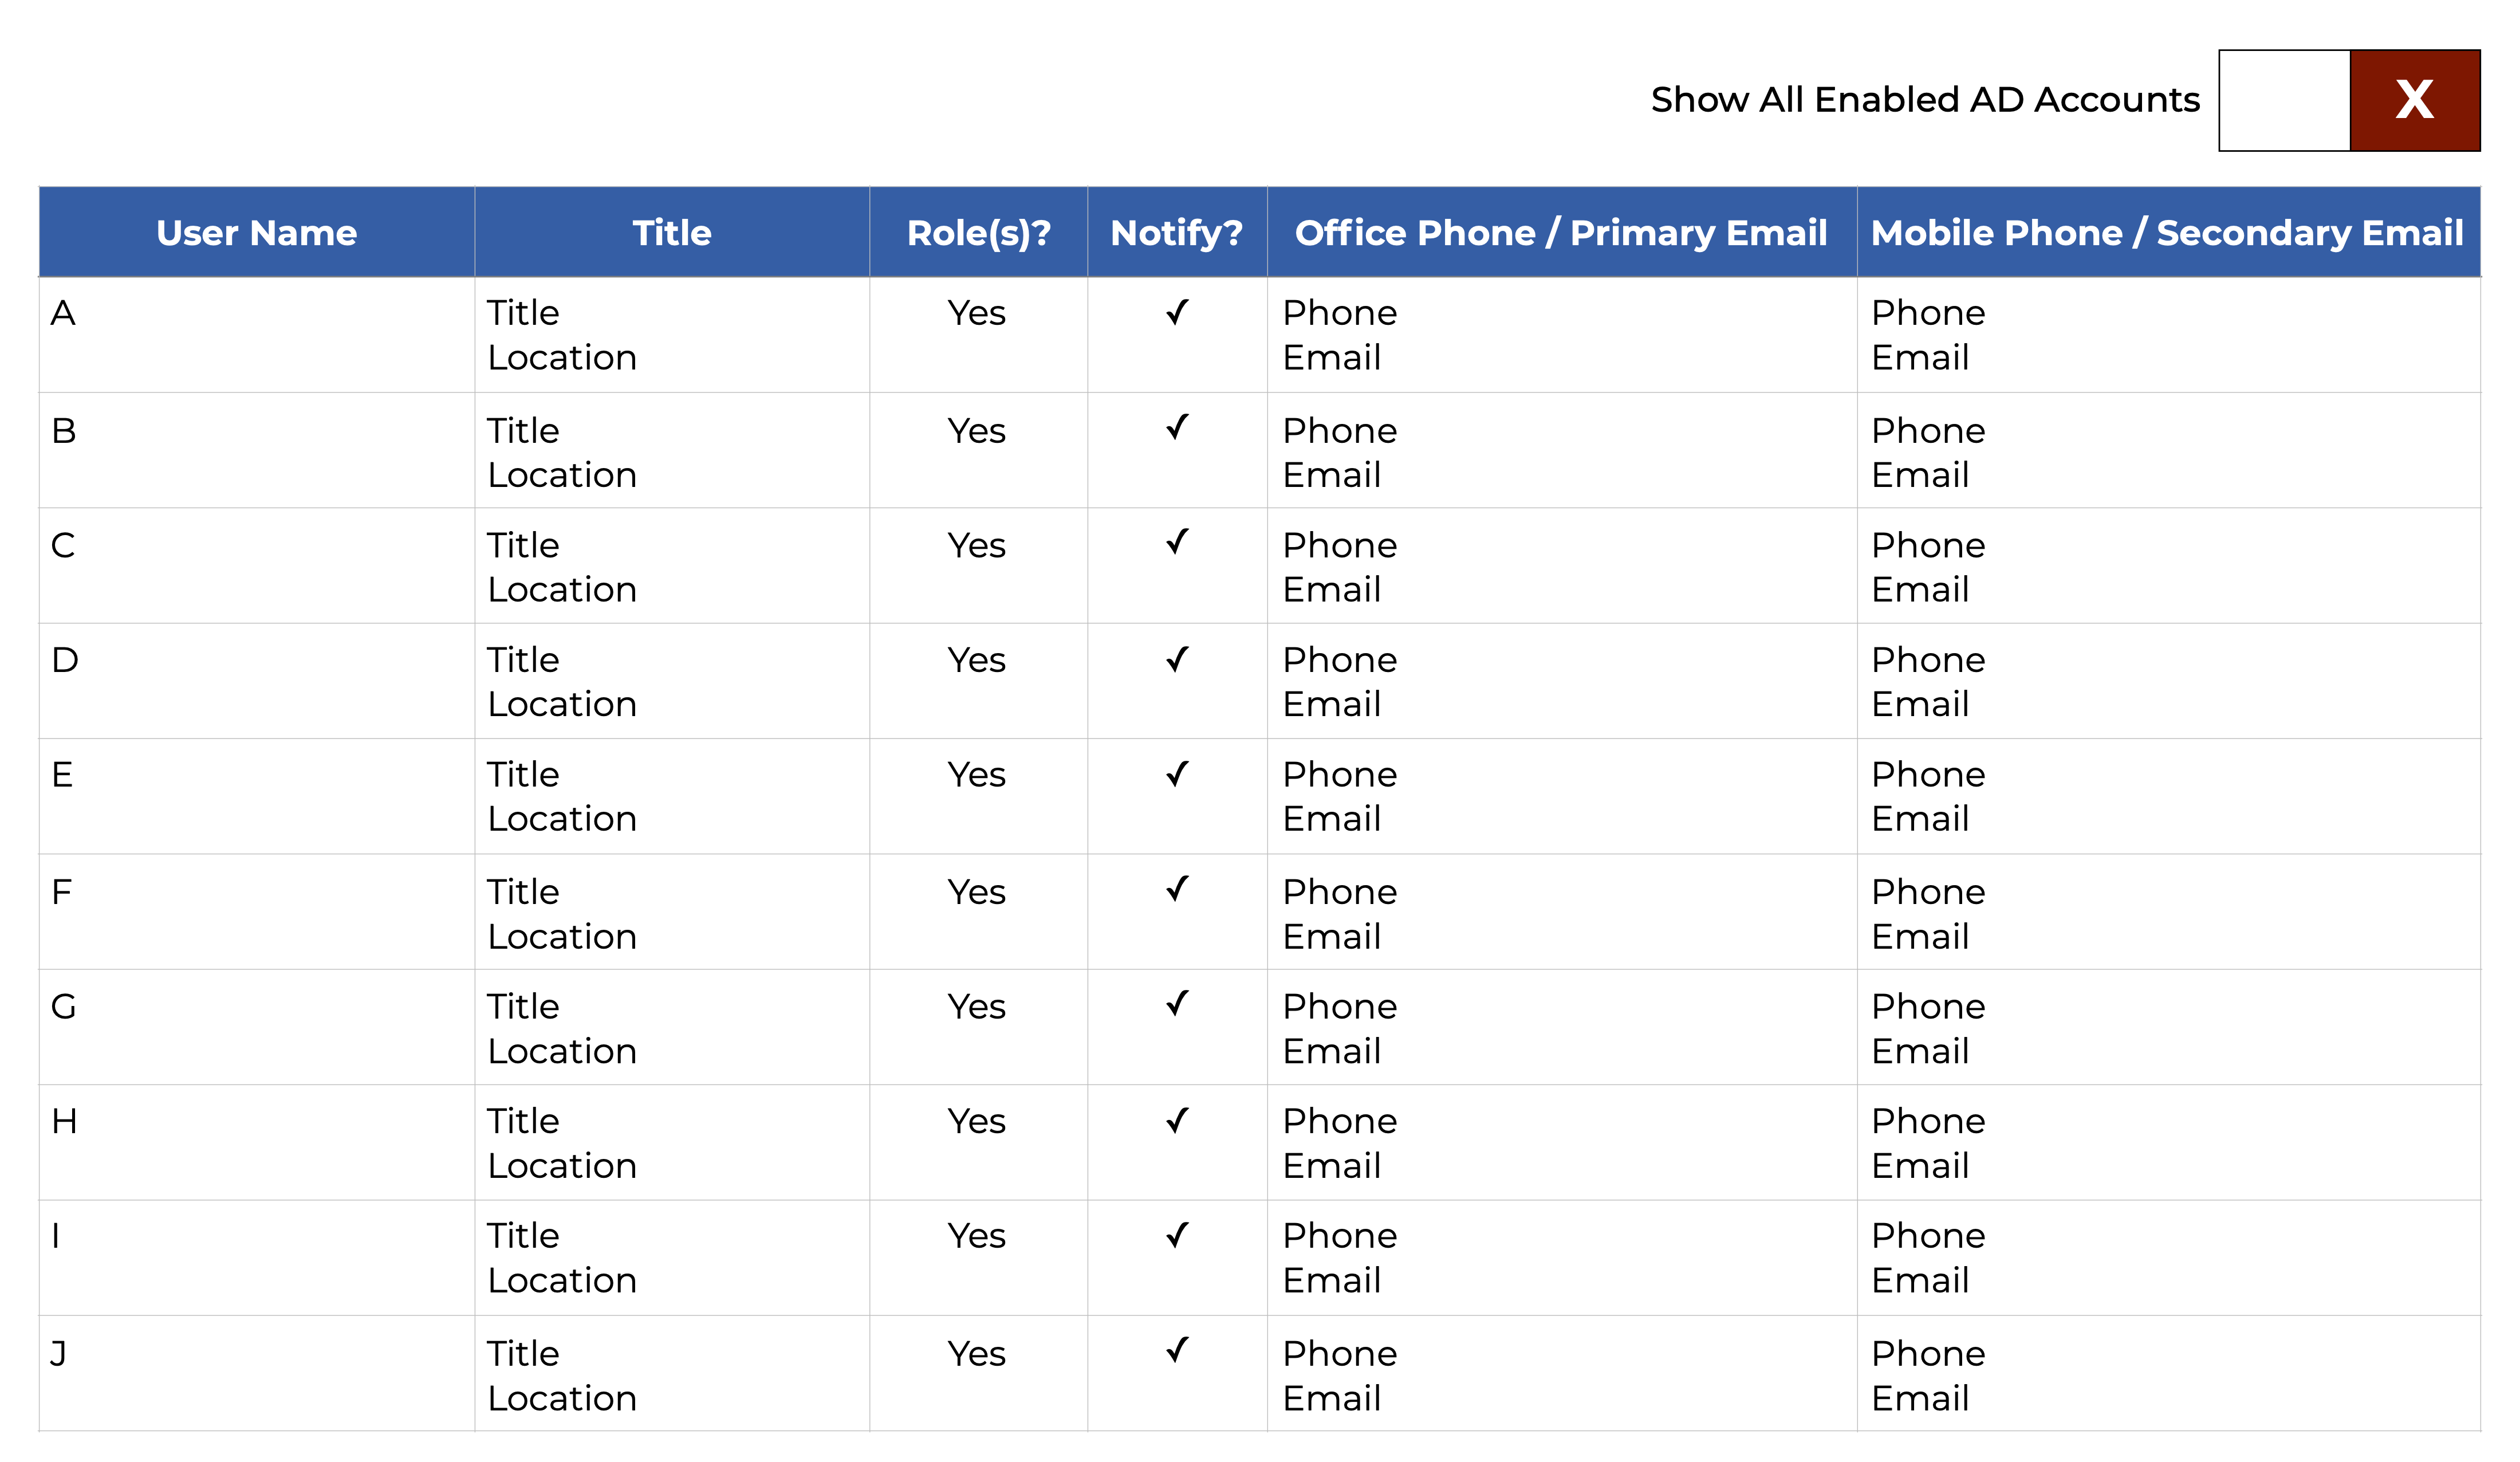Uncheck Notify checkmark in user D row

coord(1177,659)
